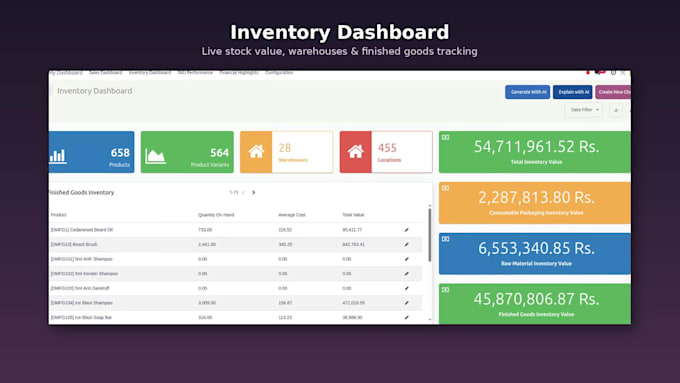Screen dimensions: 680x383
Task: Sort by the Product column header
Action: tap(59, 215)
